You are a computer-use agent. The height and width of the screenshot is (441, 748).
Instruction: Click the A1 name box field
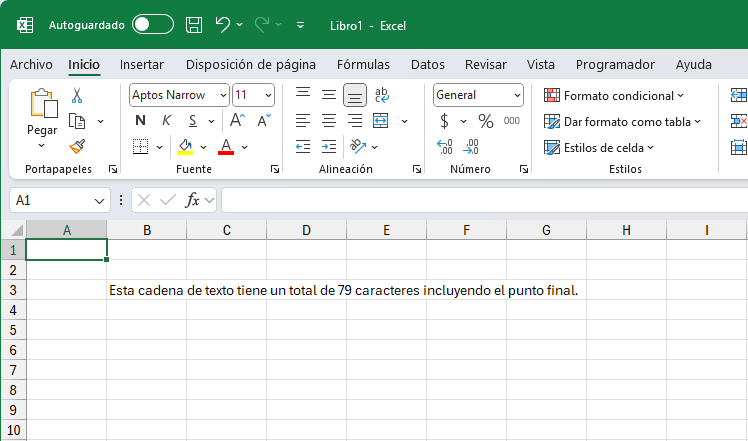pyautogui.click(x=60, y=200)
